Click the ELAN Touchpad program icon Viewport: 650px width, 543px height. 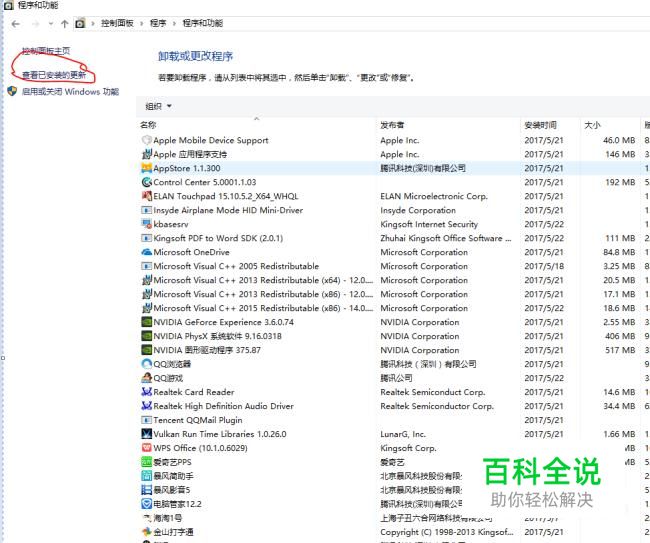pos(146,196)
